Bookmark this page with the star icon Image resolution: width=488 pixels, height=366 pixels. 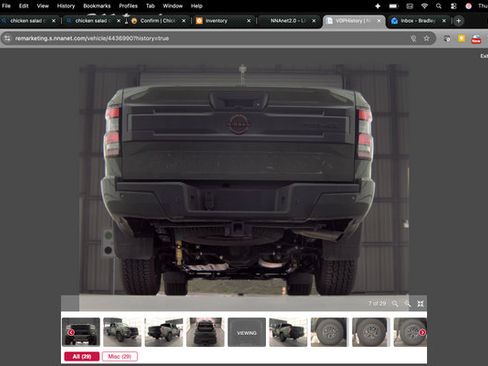click(x=427, y=38)
